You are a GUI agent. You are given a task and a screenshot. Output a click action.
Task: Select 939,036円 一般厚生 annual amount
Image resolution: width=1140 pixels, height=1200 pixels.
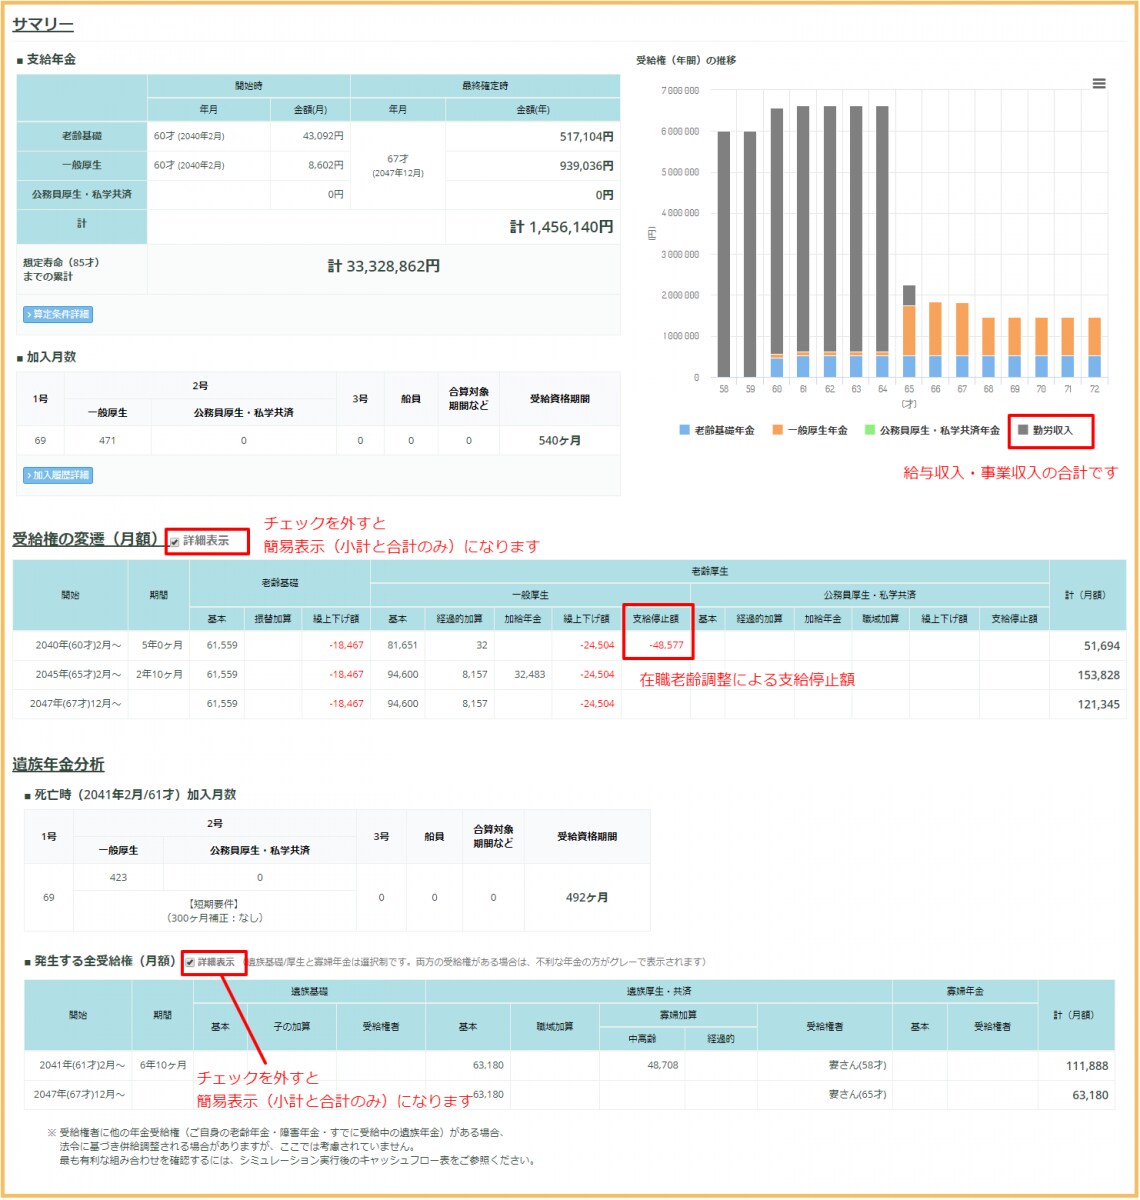587,166
